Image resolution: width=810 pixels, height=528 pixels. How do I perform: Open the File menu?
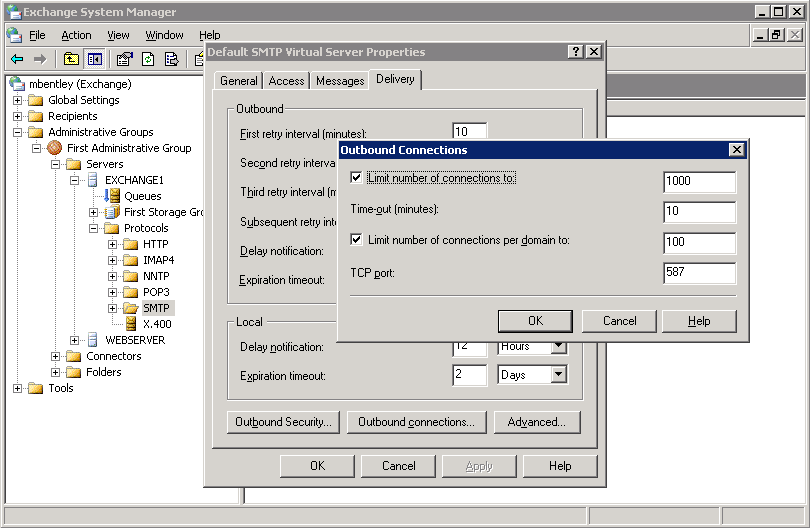(x=37, y=35)
